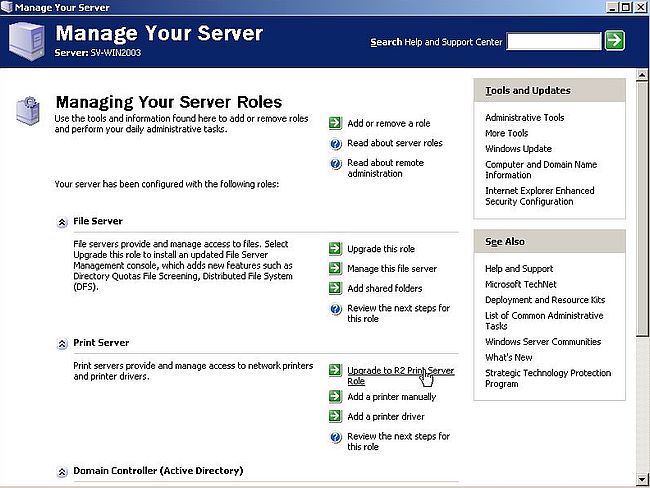
Task: Click the scrollbar up arrow
Action: (x=642, y=75)
